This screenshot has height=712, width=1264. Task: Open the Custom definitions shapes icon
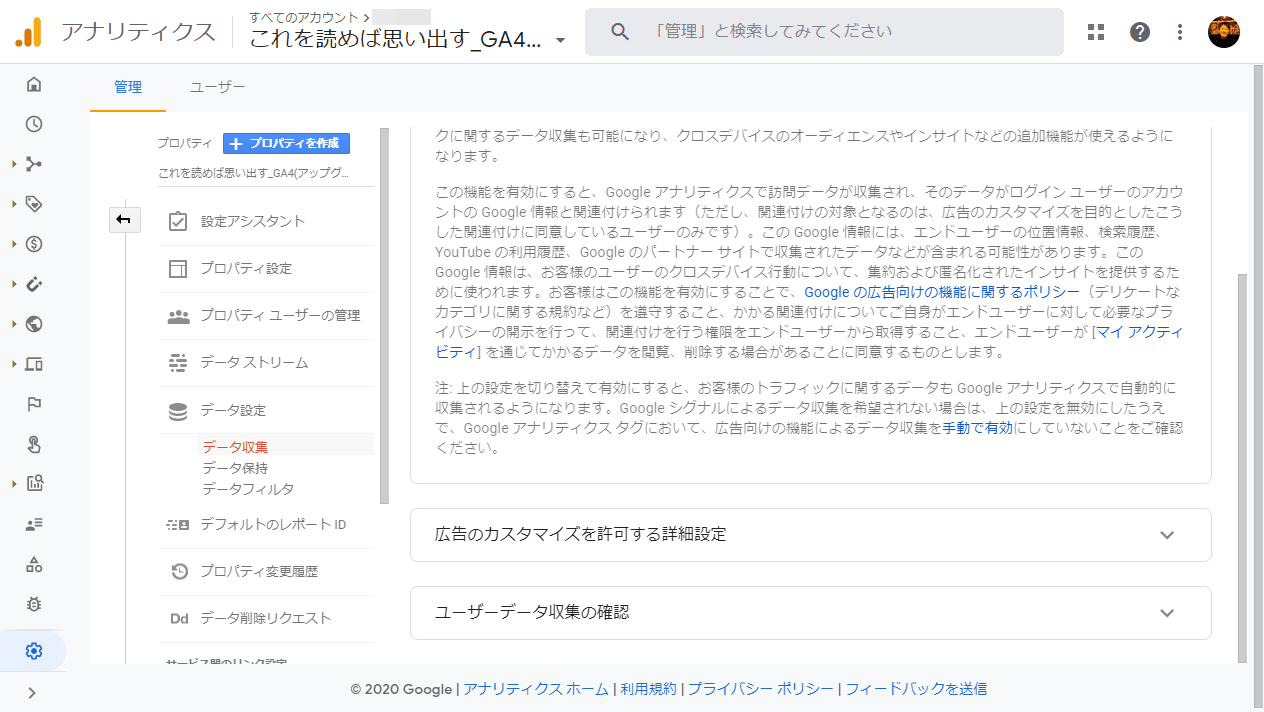coord(34,564)
